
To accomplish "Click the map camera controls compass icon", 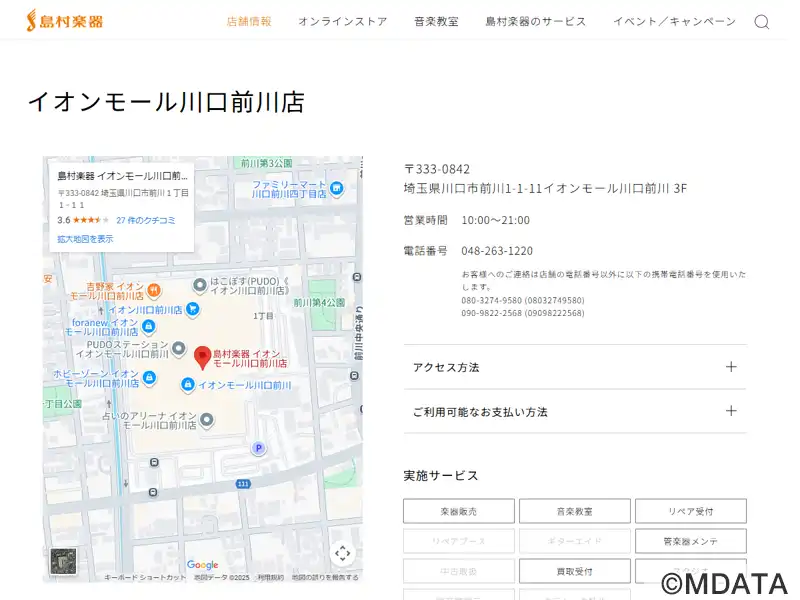I will click(x=342, y=553).
